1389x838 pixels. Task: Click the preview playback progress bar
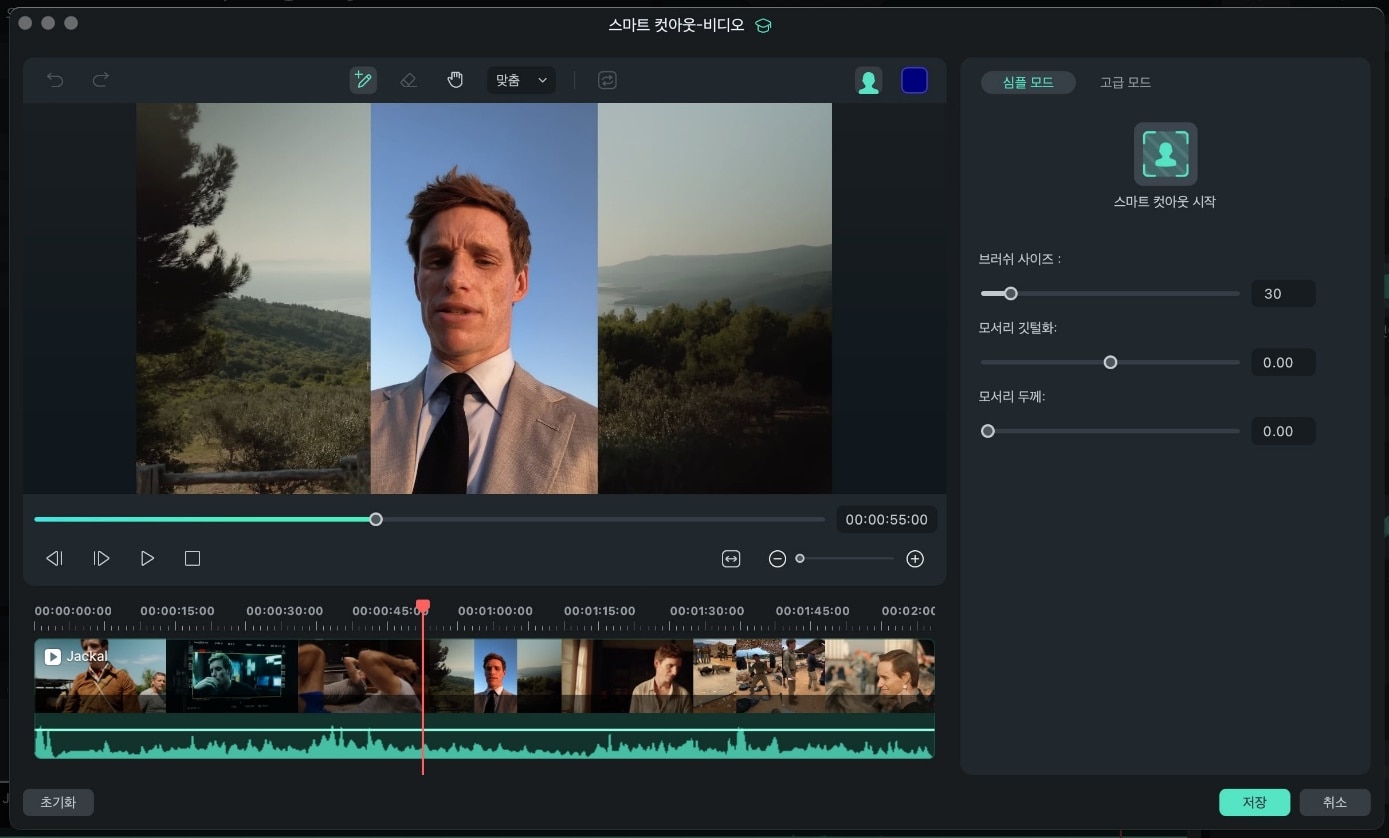click(429, 519)
